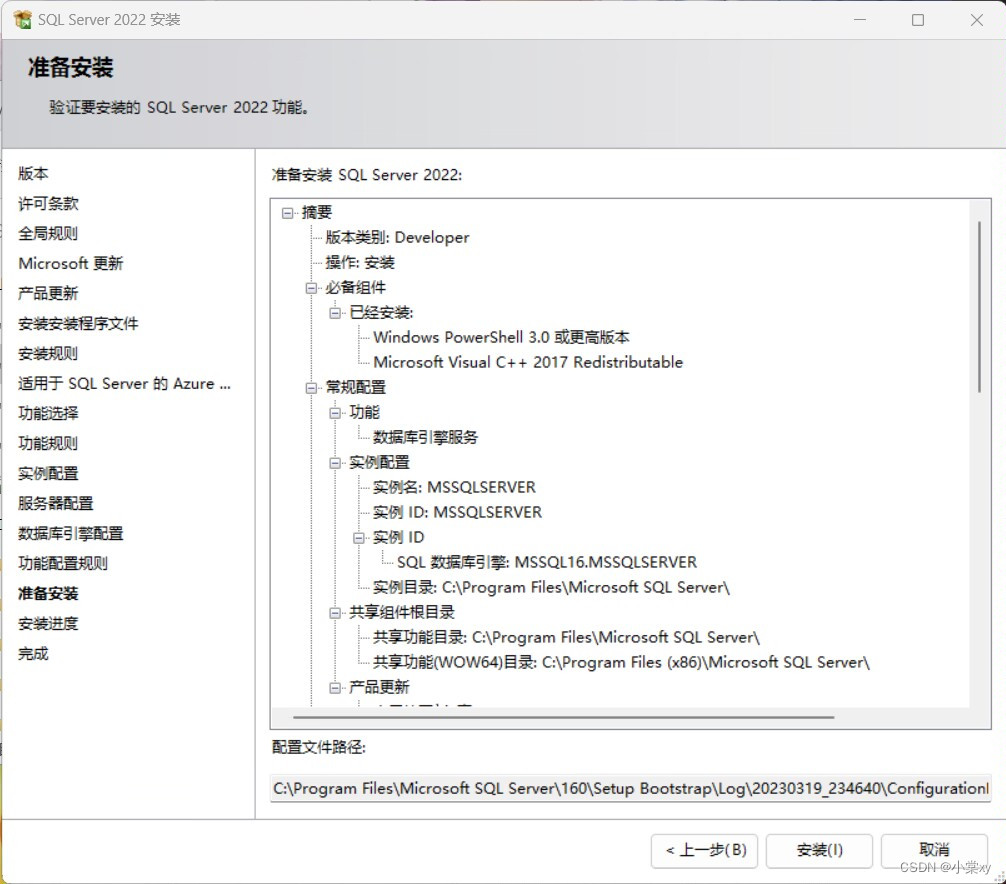
Task: Select the 安装规则 step
Action: [48, 353]
